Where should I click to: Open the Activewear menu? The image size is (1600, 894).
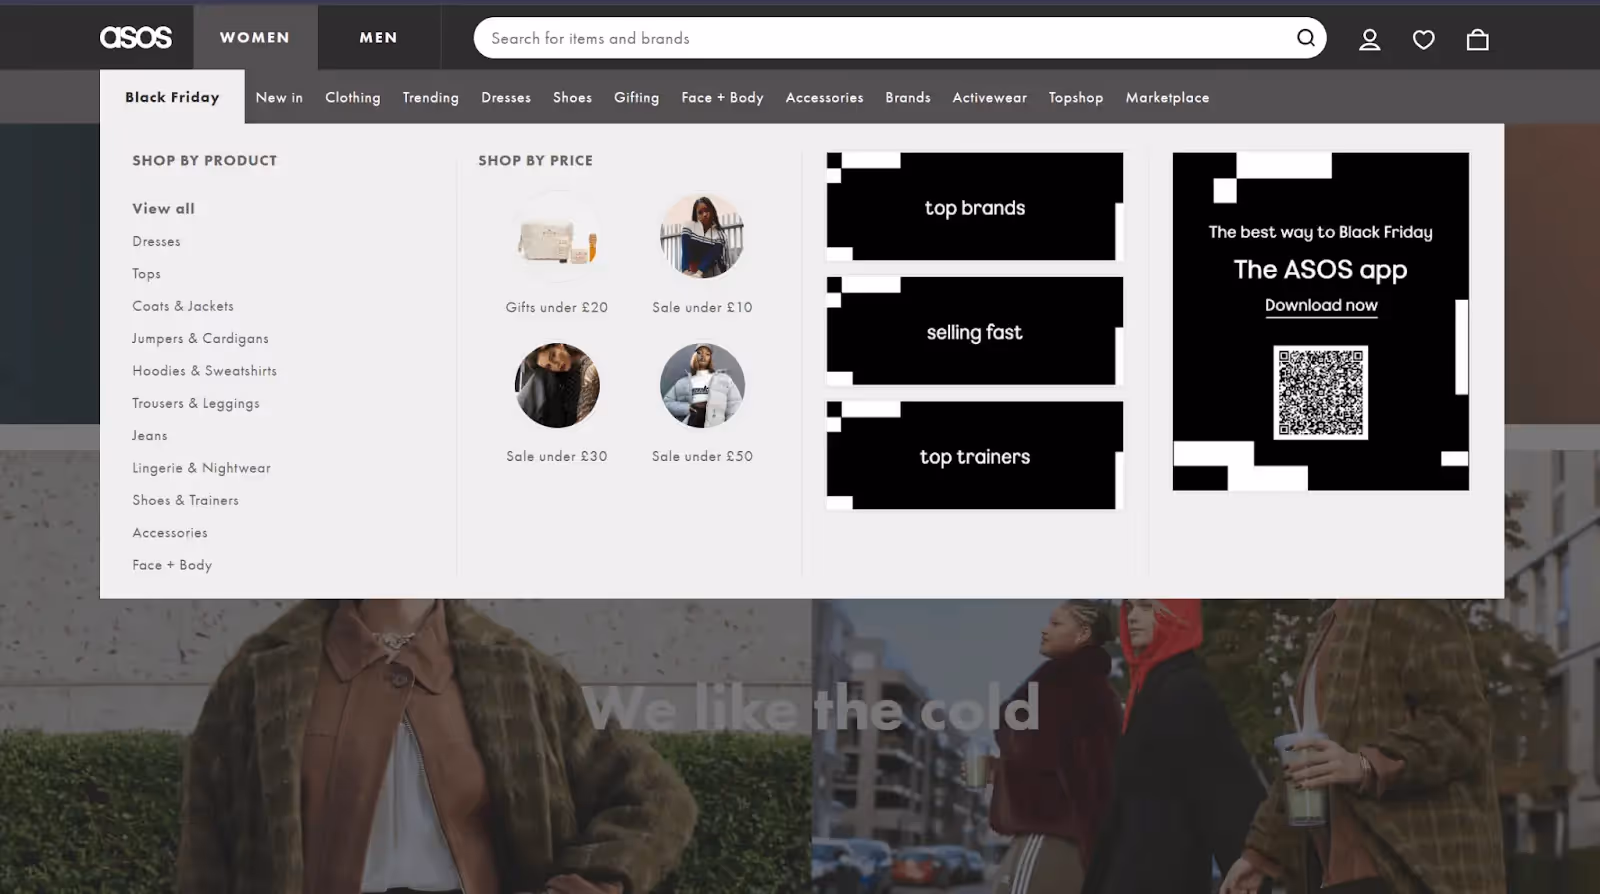990,97
